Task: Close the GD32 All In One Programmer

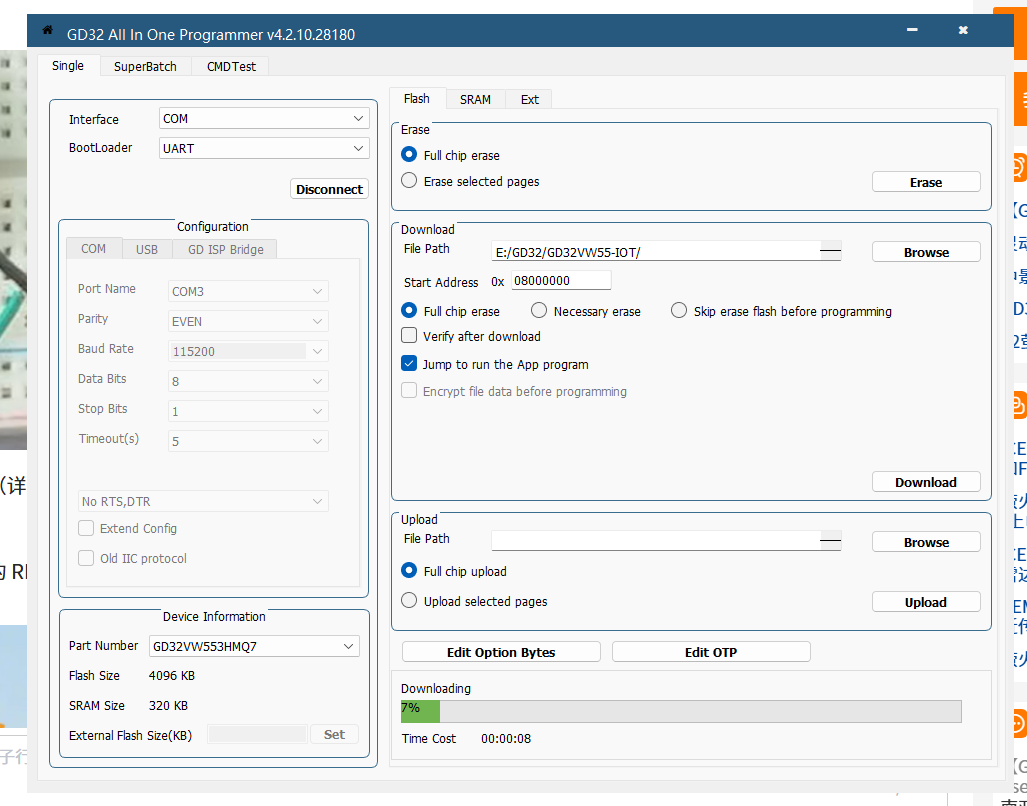Action: [x=963, y=31]
